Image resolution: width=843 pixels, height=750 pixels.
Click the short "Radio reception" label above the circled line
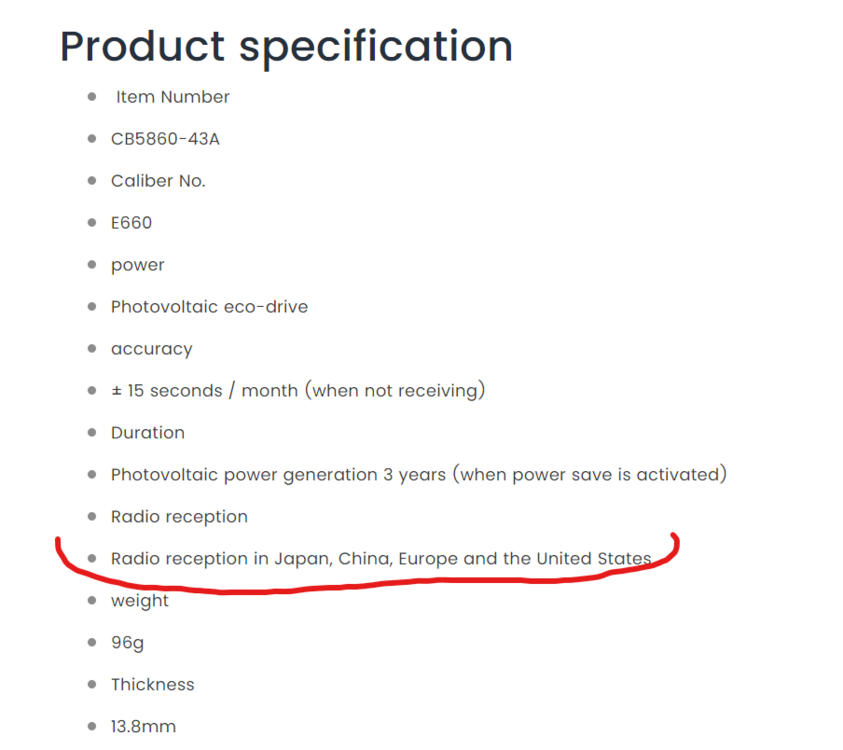tap(179, 517)
